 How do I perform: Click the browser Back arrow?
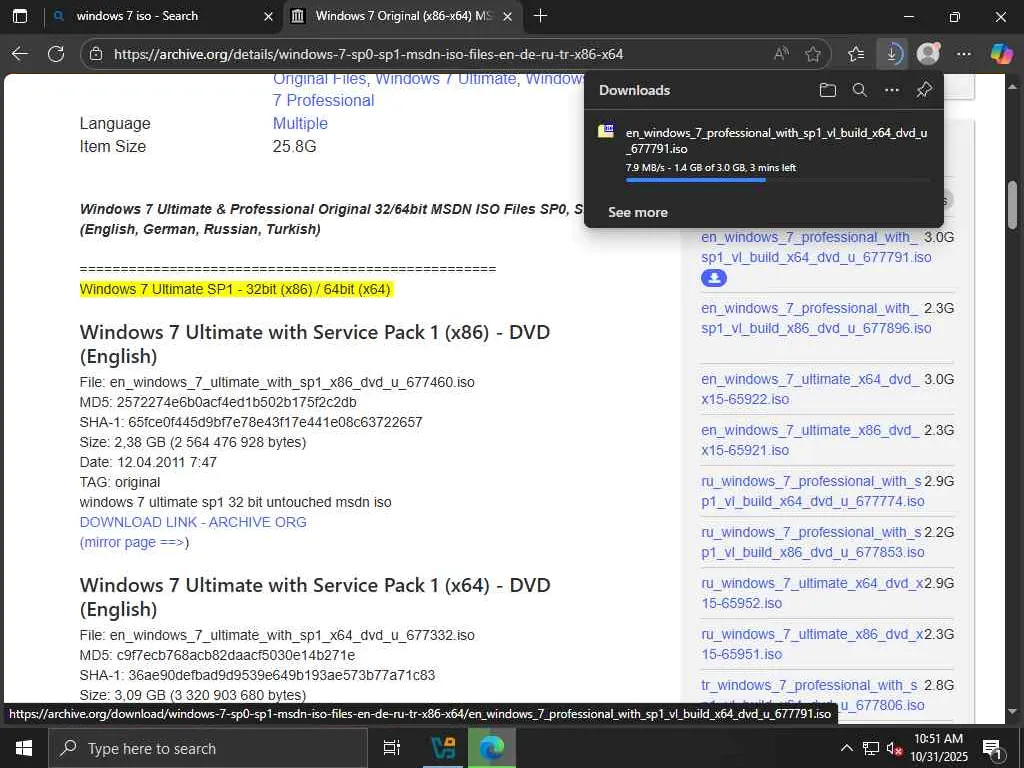[x=20, y=54]
